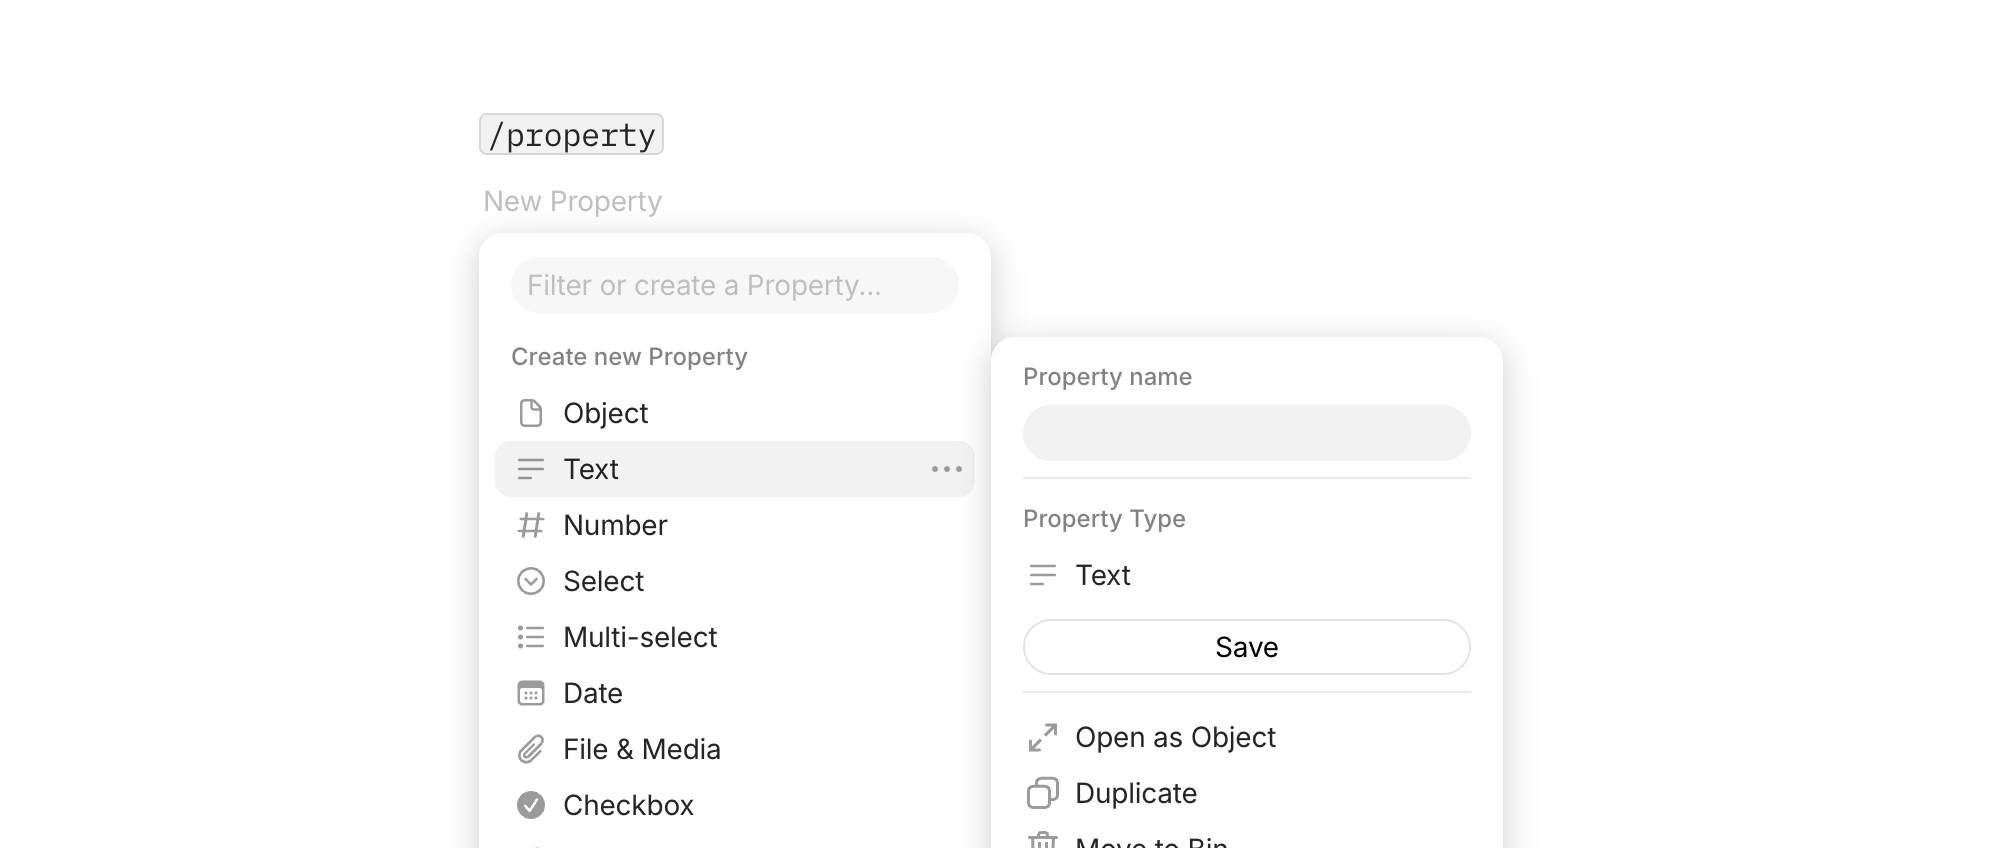Click the Text lines icon in list
The image size is (2000, 848).
pos(531,469)
